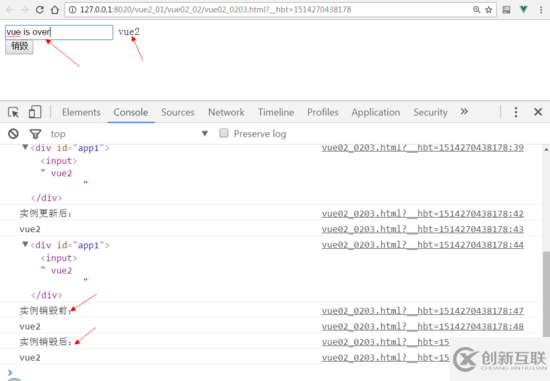Image resolution: width=550 pixels, height=381 pixels.
Task: Click the save extension icon in the toolbar
Action: coord(506,9)
